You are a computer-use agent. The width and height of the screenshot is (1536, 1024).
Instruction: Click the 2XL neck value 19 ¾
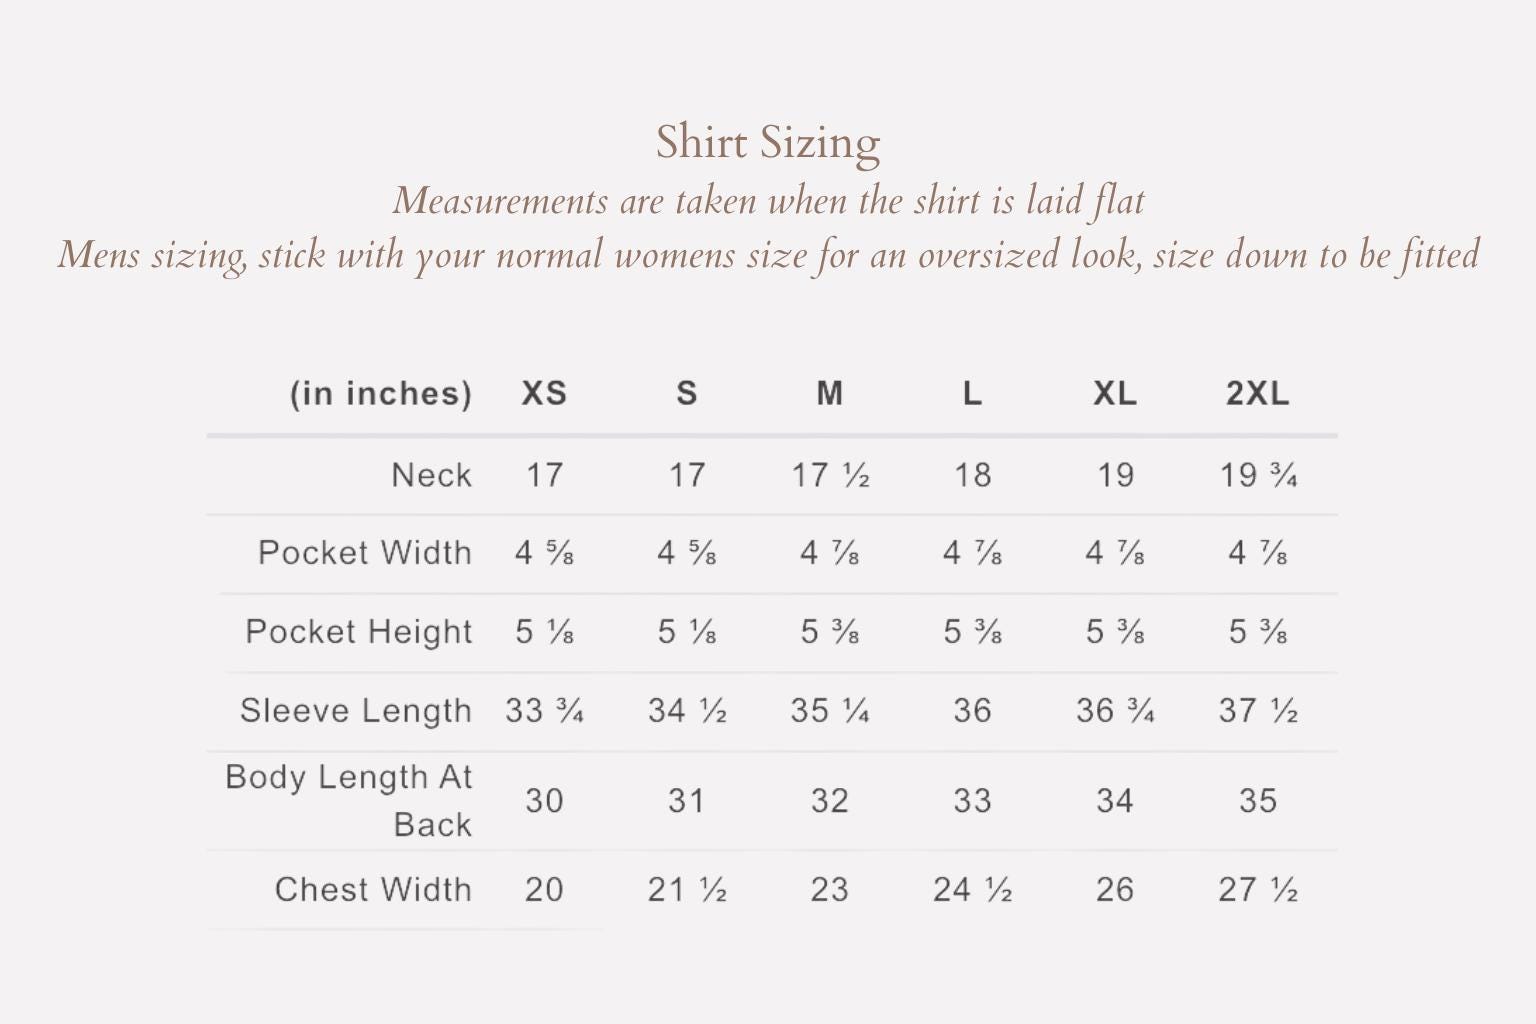click(x=1258, y=475)
